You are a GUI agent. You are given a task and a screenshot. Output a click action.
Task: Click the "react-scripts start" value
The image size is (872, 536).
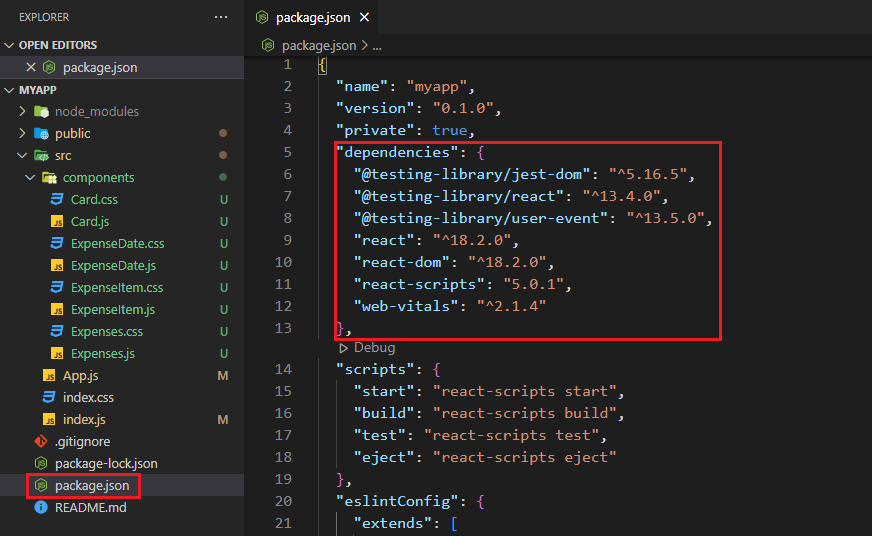click(525, 391)
